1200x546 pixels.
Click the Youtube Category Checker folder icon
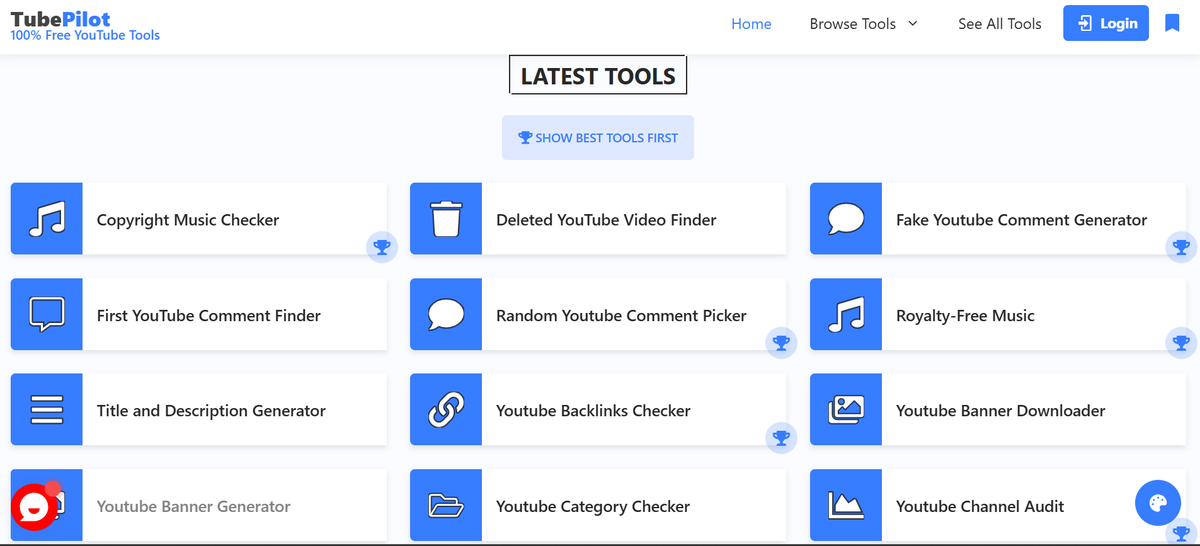[x=446, y=506]
